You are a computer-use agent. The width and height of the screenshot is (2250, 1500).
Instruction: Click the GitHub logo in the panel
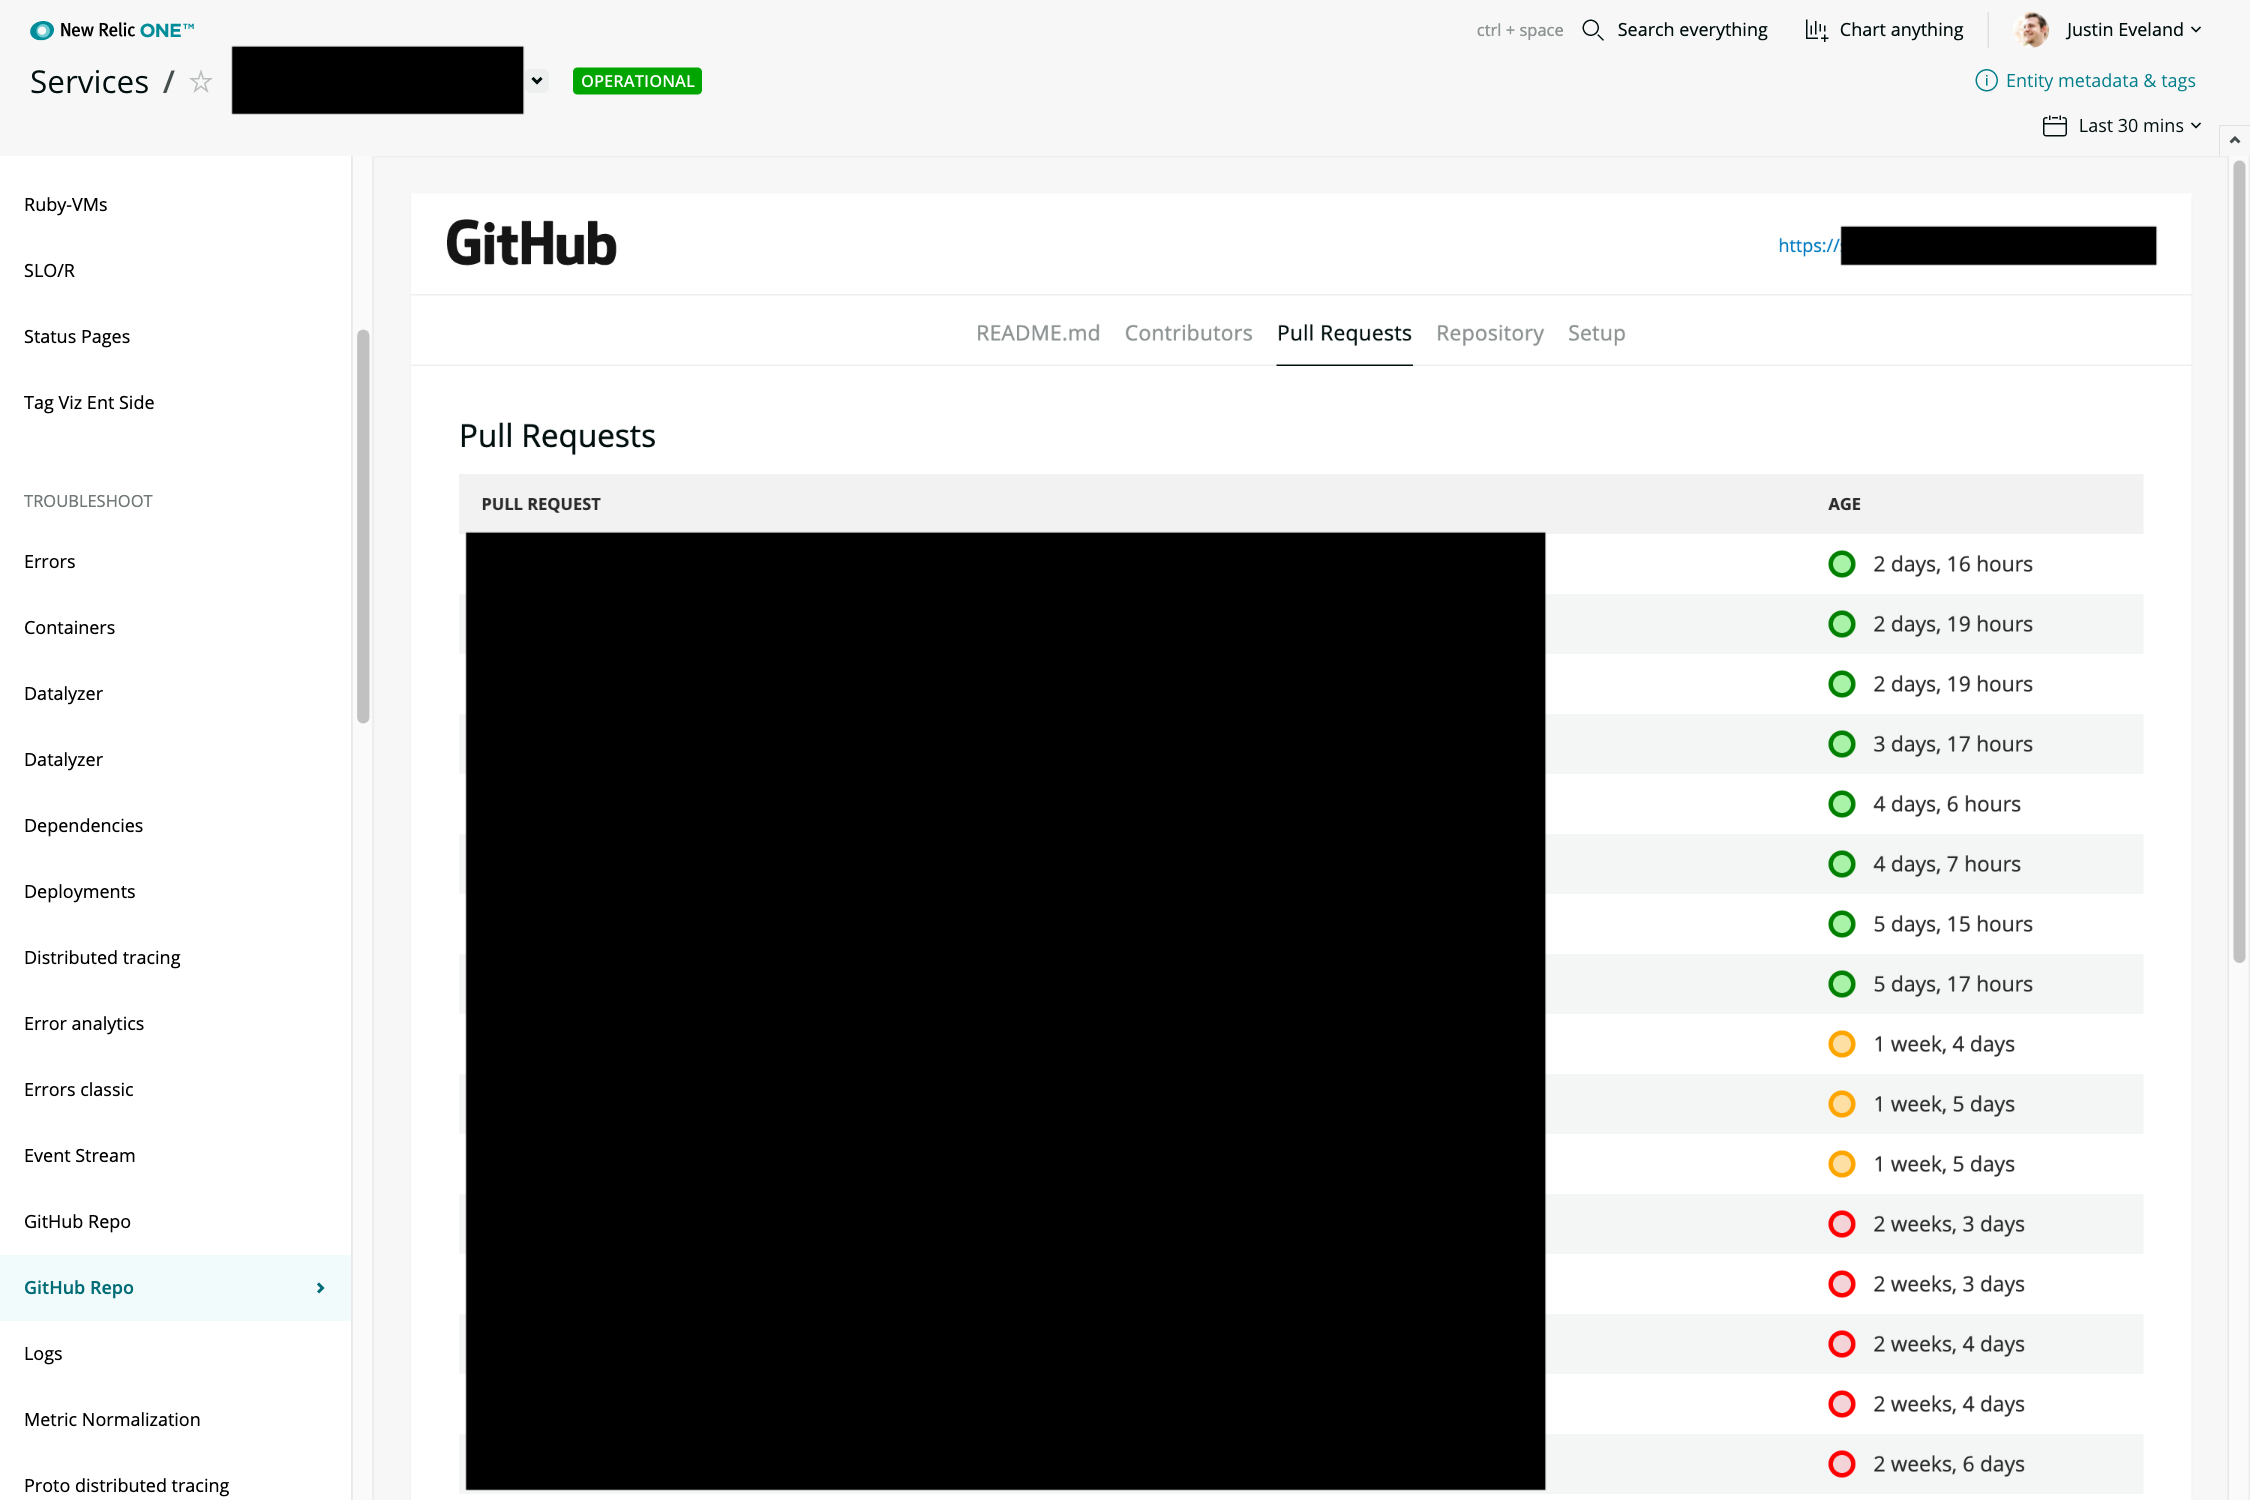531,244
